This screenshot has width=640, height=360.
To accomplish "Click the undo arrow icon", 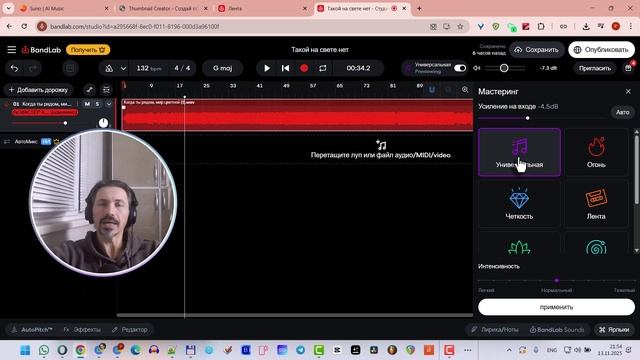I will tap(14, 68).
